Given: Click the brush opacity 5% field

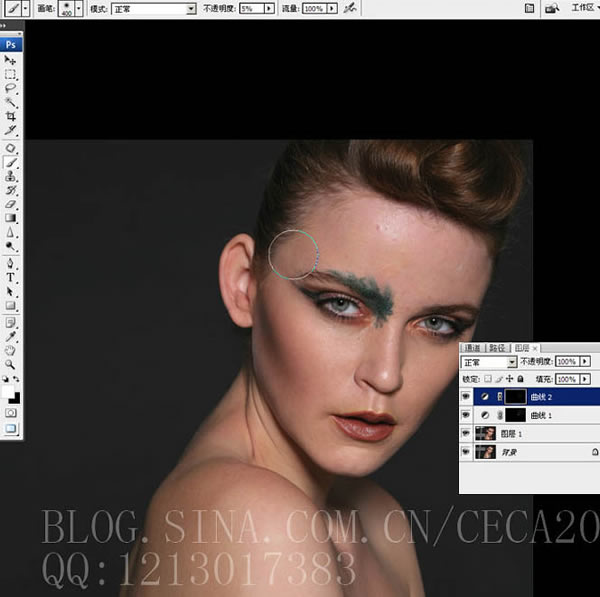Looking at the screenshot, I should (x=252, y=8).
